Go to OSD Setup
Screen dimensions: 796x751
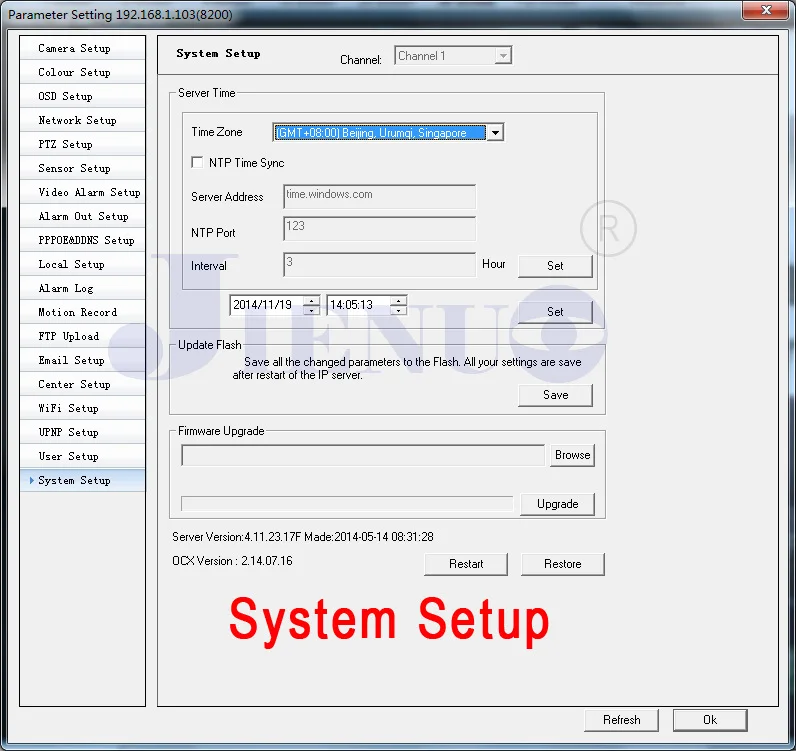(x=82, y=96)
